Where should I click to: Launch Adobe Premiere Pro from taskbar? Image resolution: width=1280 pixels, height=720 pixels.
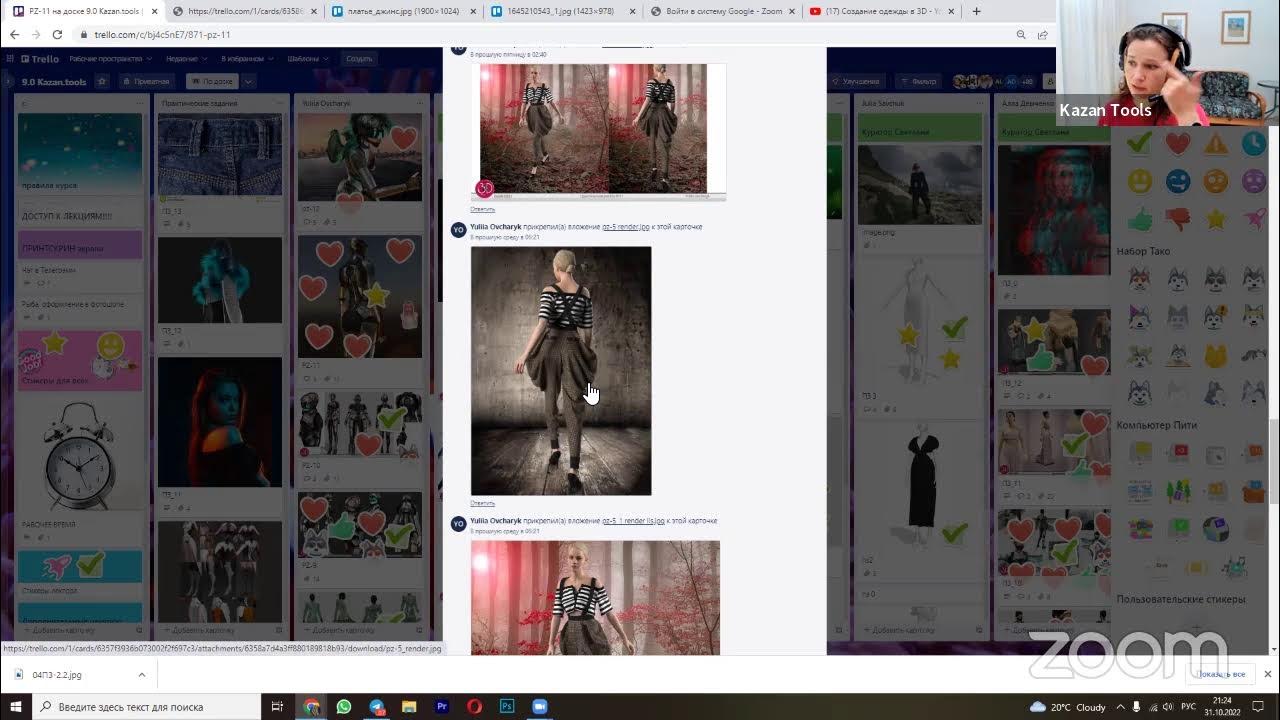point(442,706)
